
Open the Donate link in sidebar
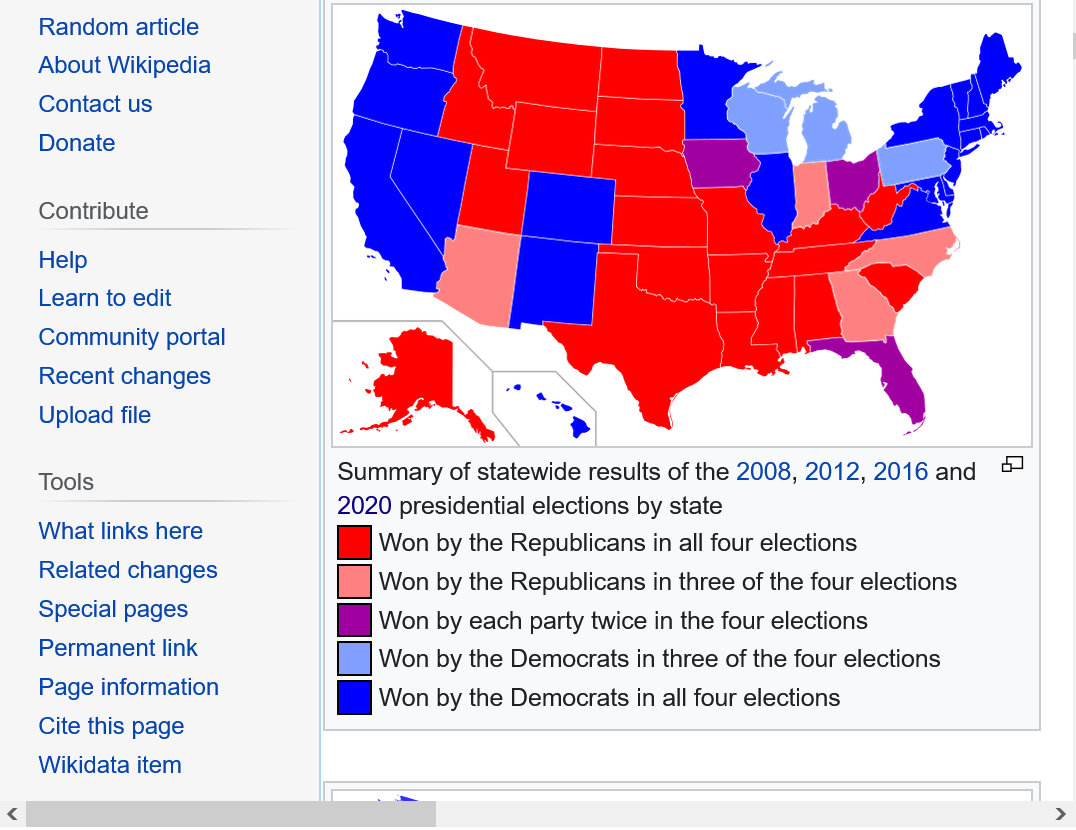point(76,143)
